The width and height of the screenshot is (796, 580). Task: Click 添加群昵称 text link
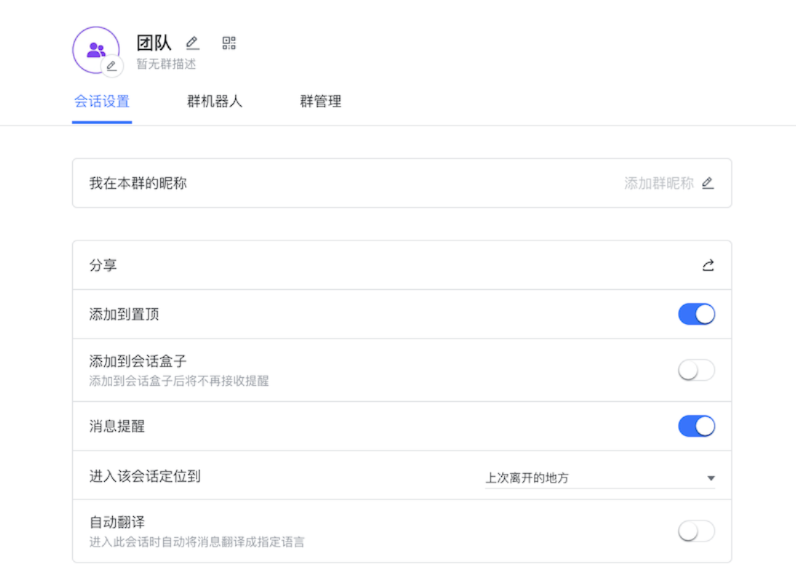click(x=658, y=183)
